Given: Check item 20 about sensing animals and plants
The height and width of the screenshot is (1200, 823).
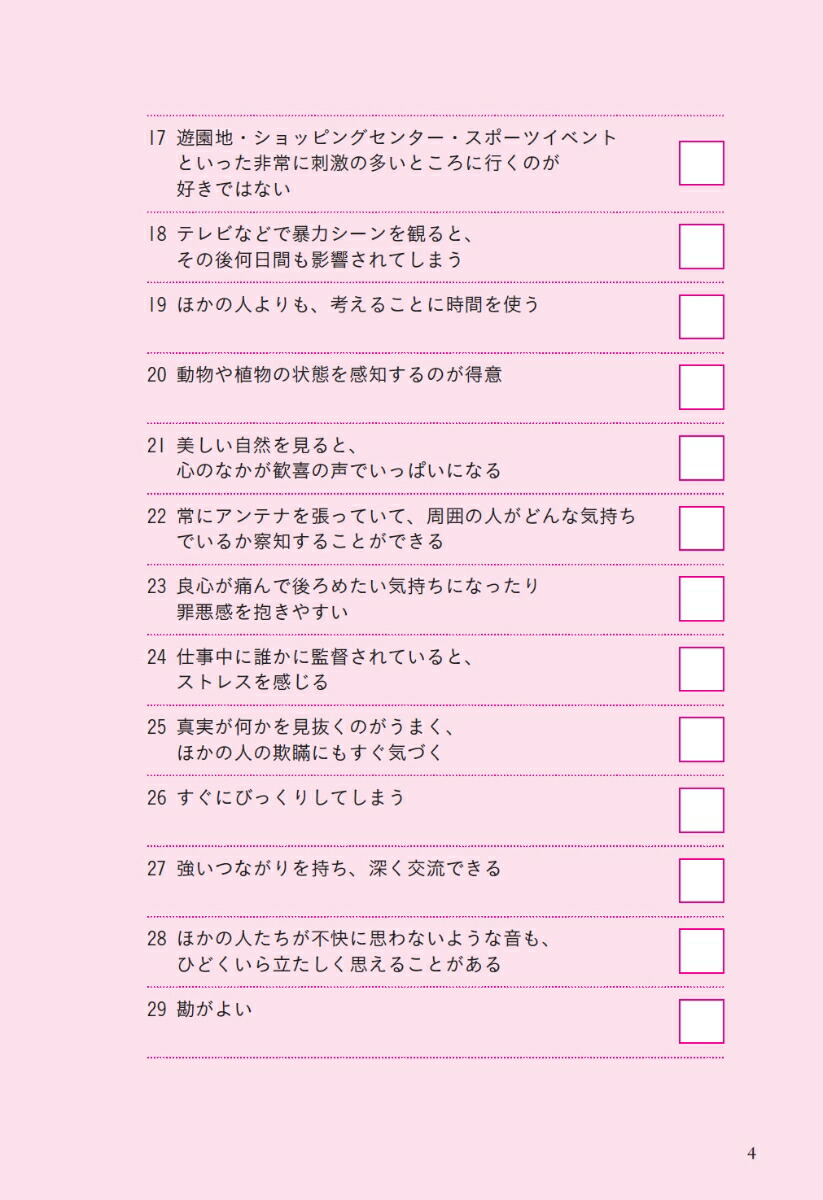Looking at the screenshot, I should click(701, 387).
